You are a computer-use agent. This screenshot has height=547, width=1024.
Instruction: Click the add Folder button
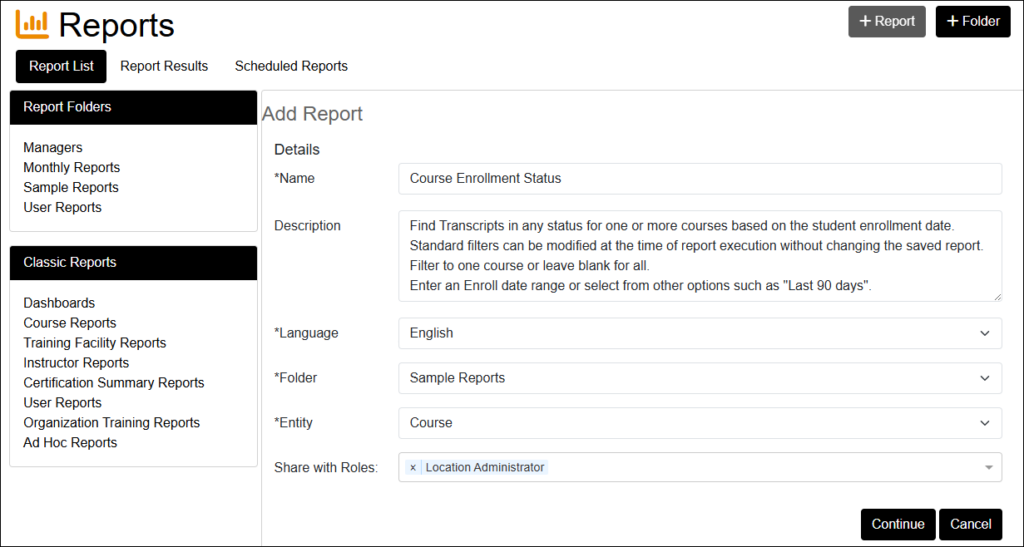tap(972, 21)
